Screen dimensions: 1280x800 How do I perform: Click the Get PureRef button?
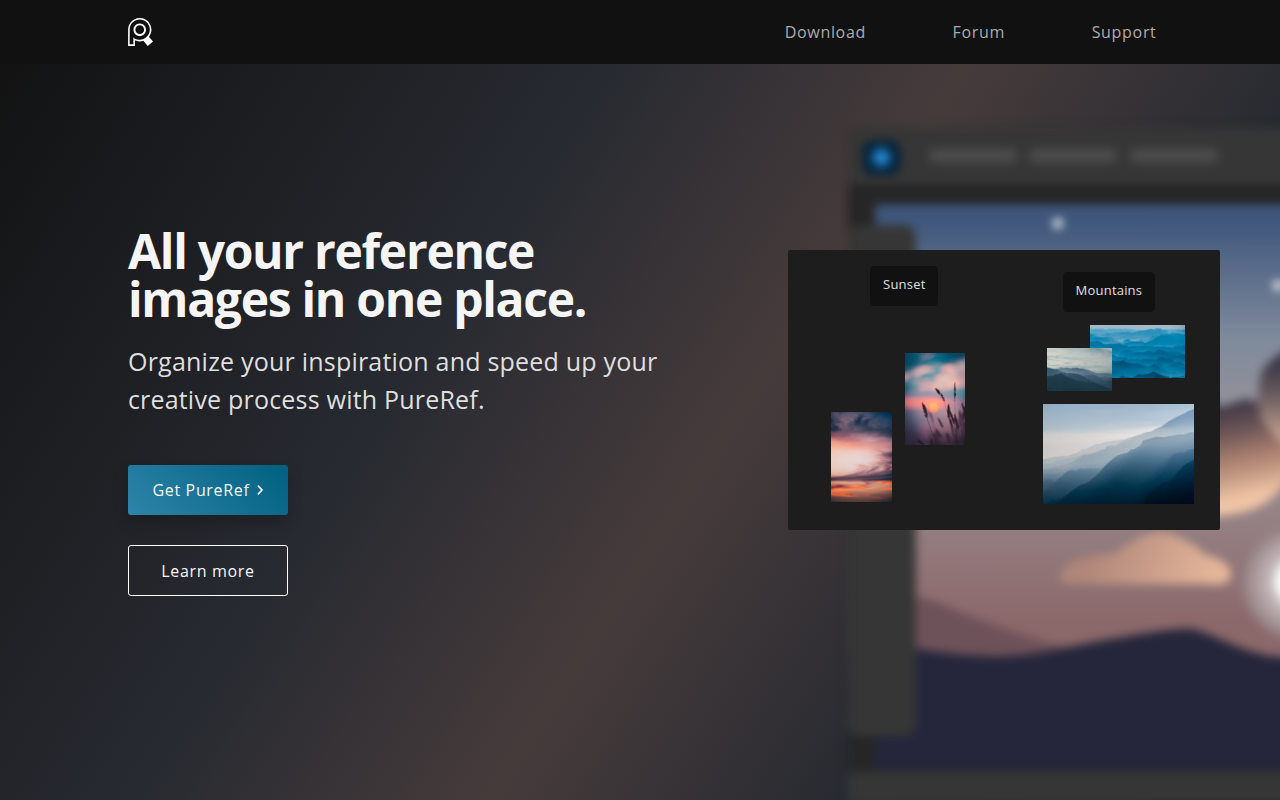pyautogui.click(x=208, y=490)
